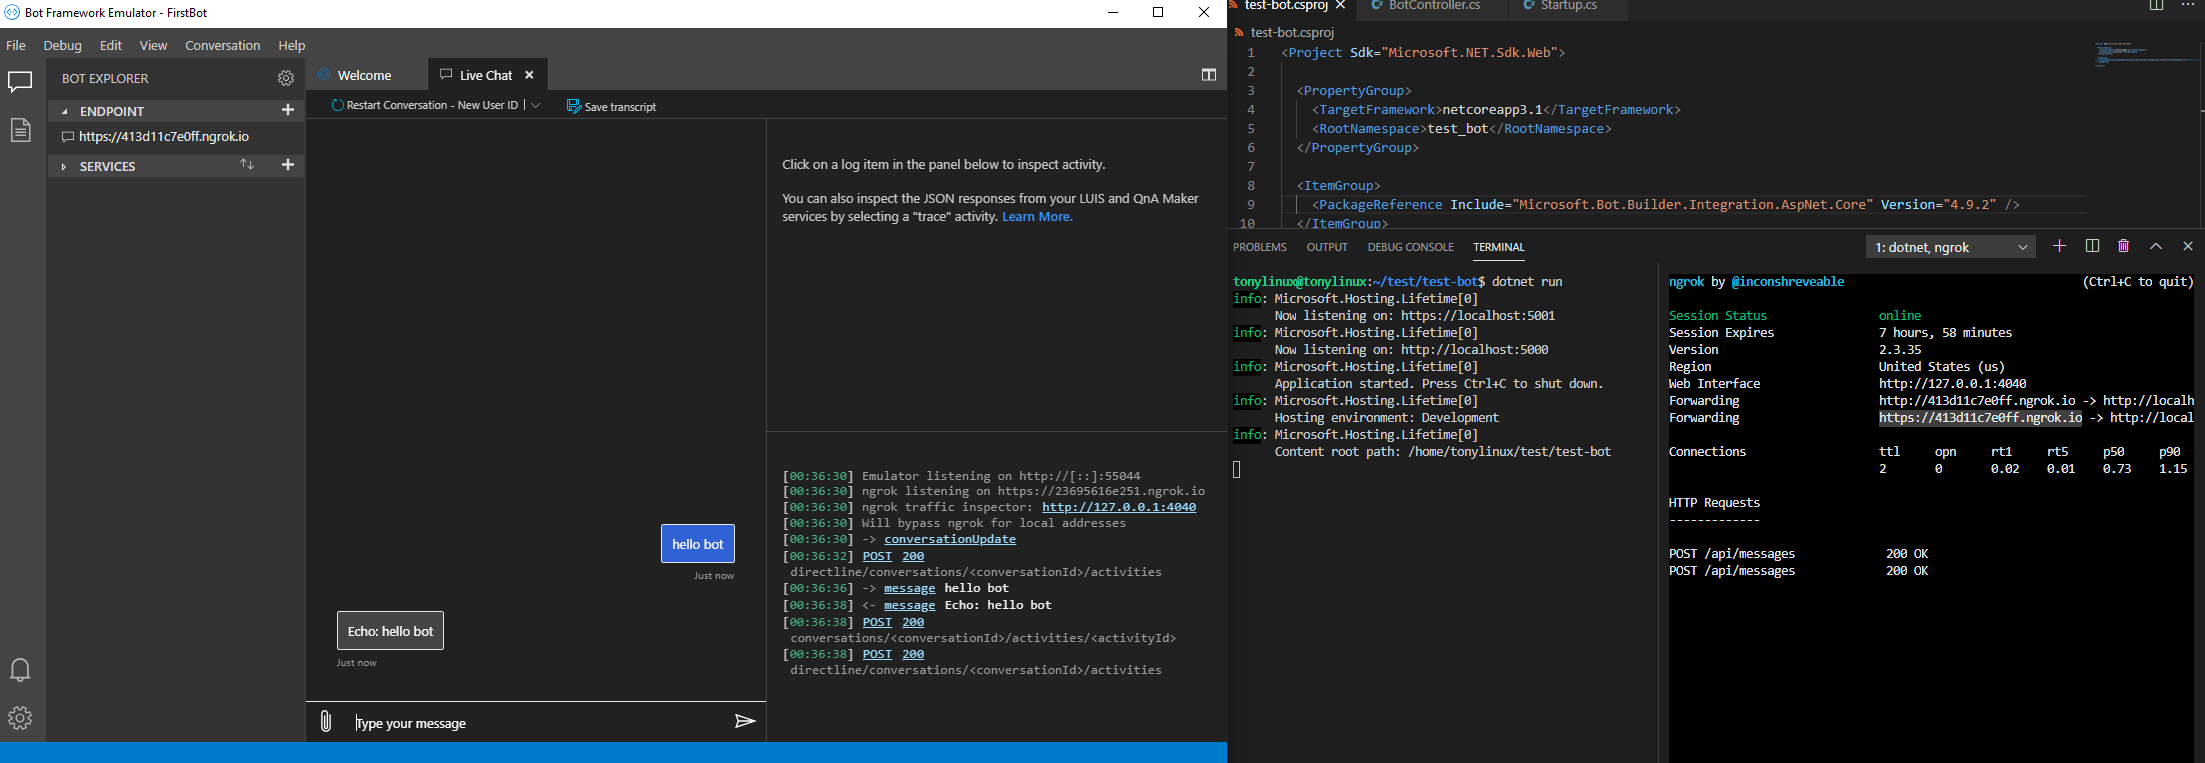
Task: Click new terminal plus icon in VS Code
Action: [x=2059, y=246]
